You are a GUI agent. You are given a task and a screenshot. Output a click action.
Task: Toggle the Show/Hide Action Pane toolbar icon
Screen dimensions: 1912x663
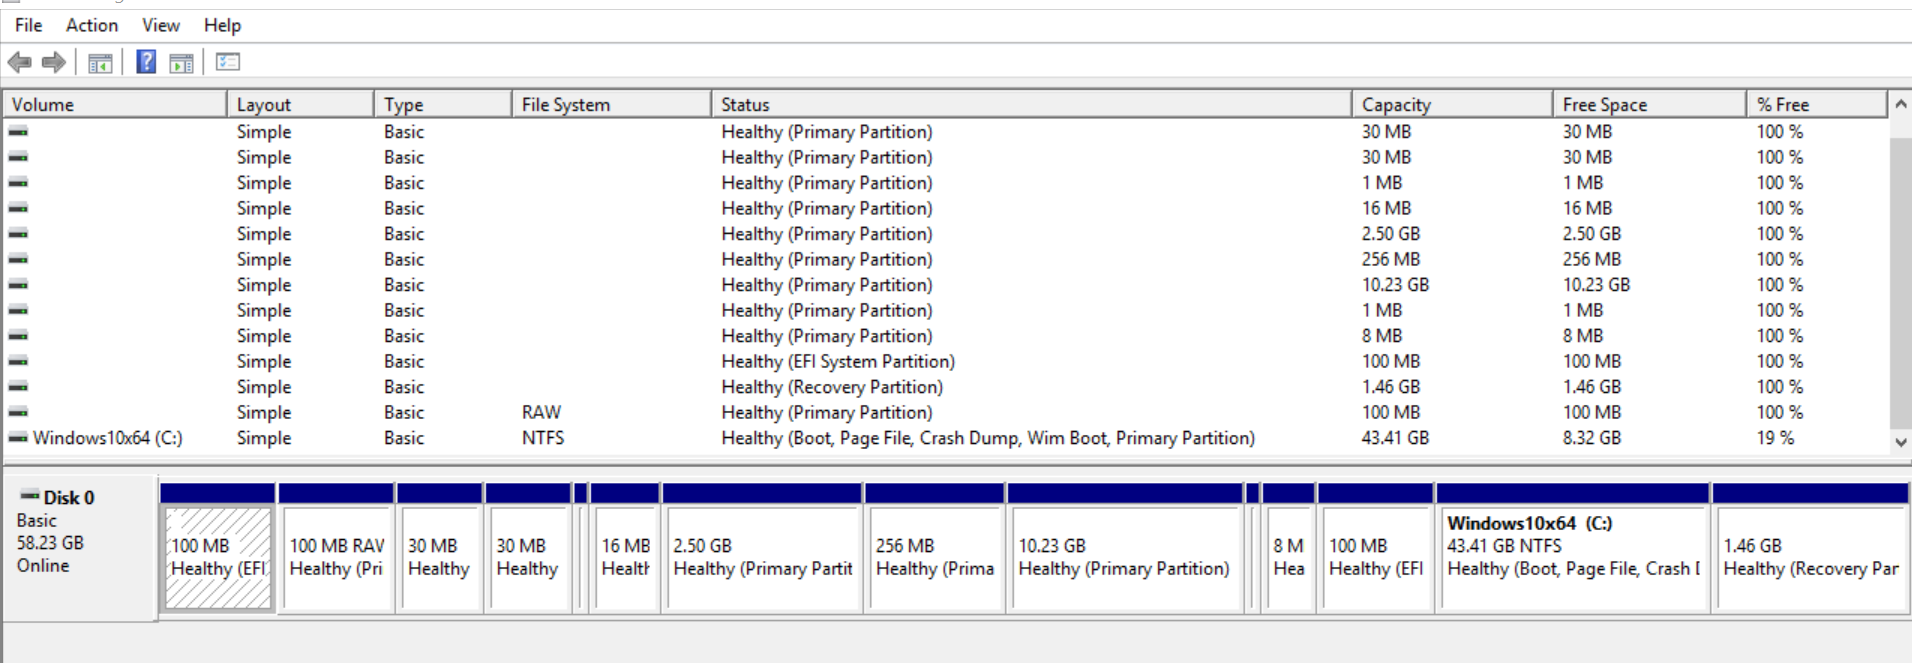(181, 63)
